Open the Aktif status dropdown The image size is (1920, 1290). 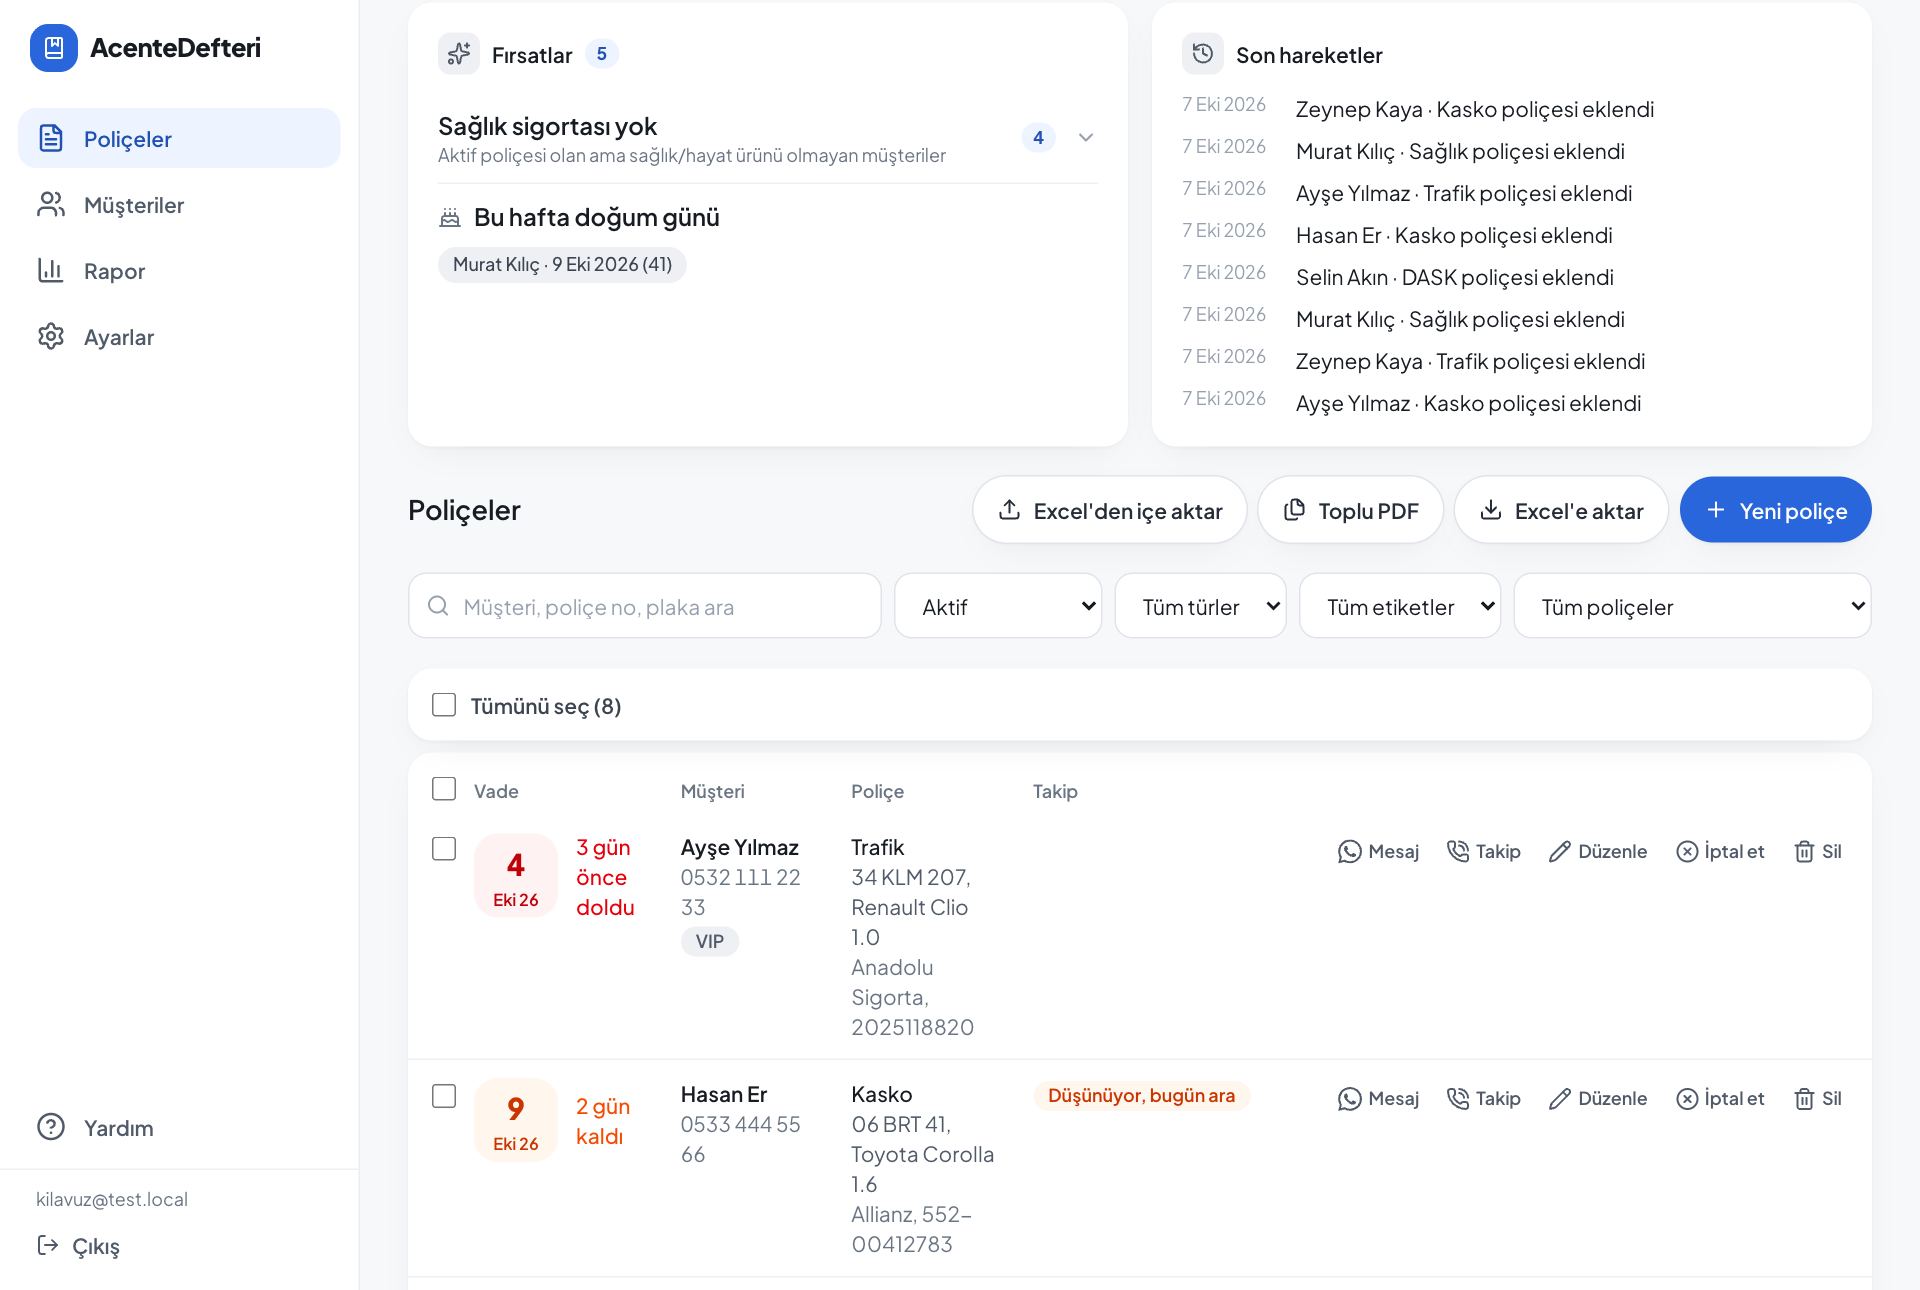[998, 606]
